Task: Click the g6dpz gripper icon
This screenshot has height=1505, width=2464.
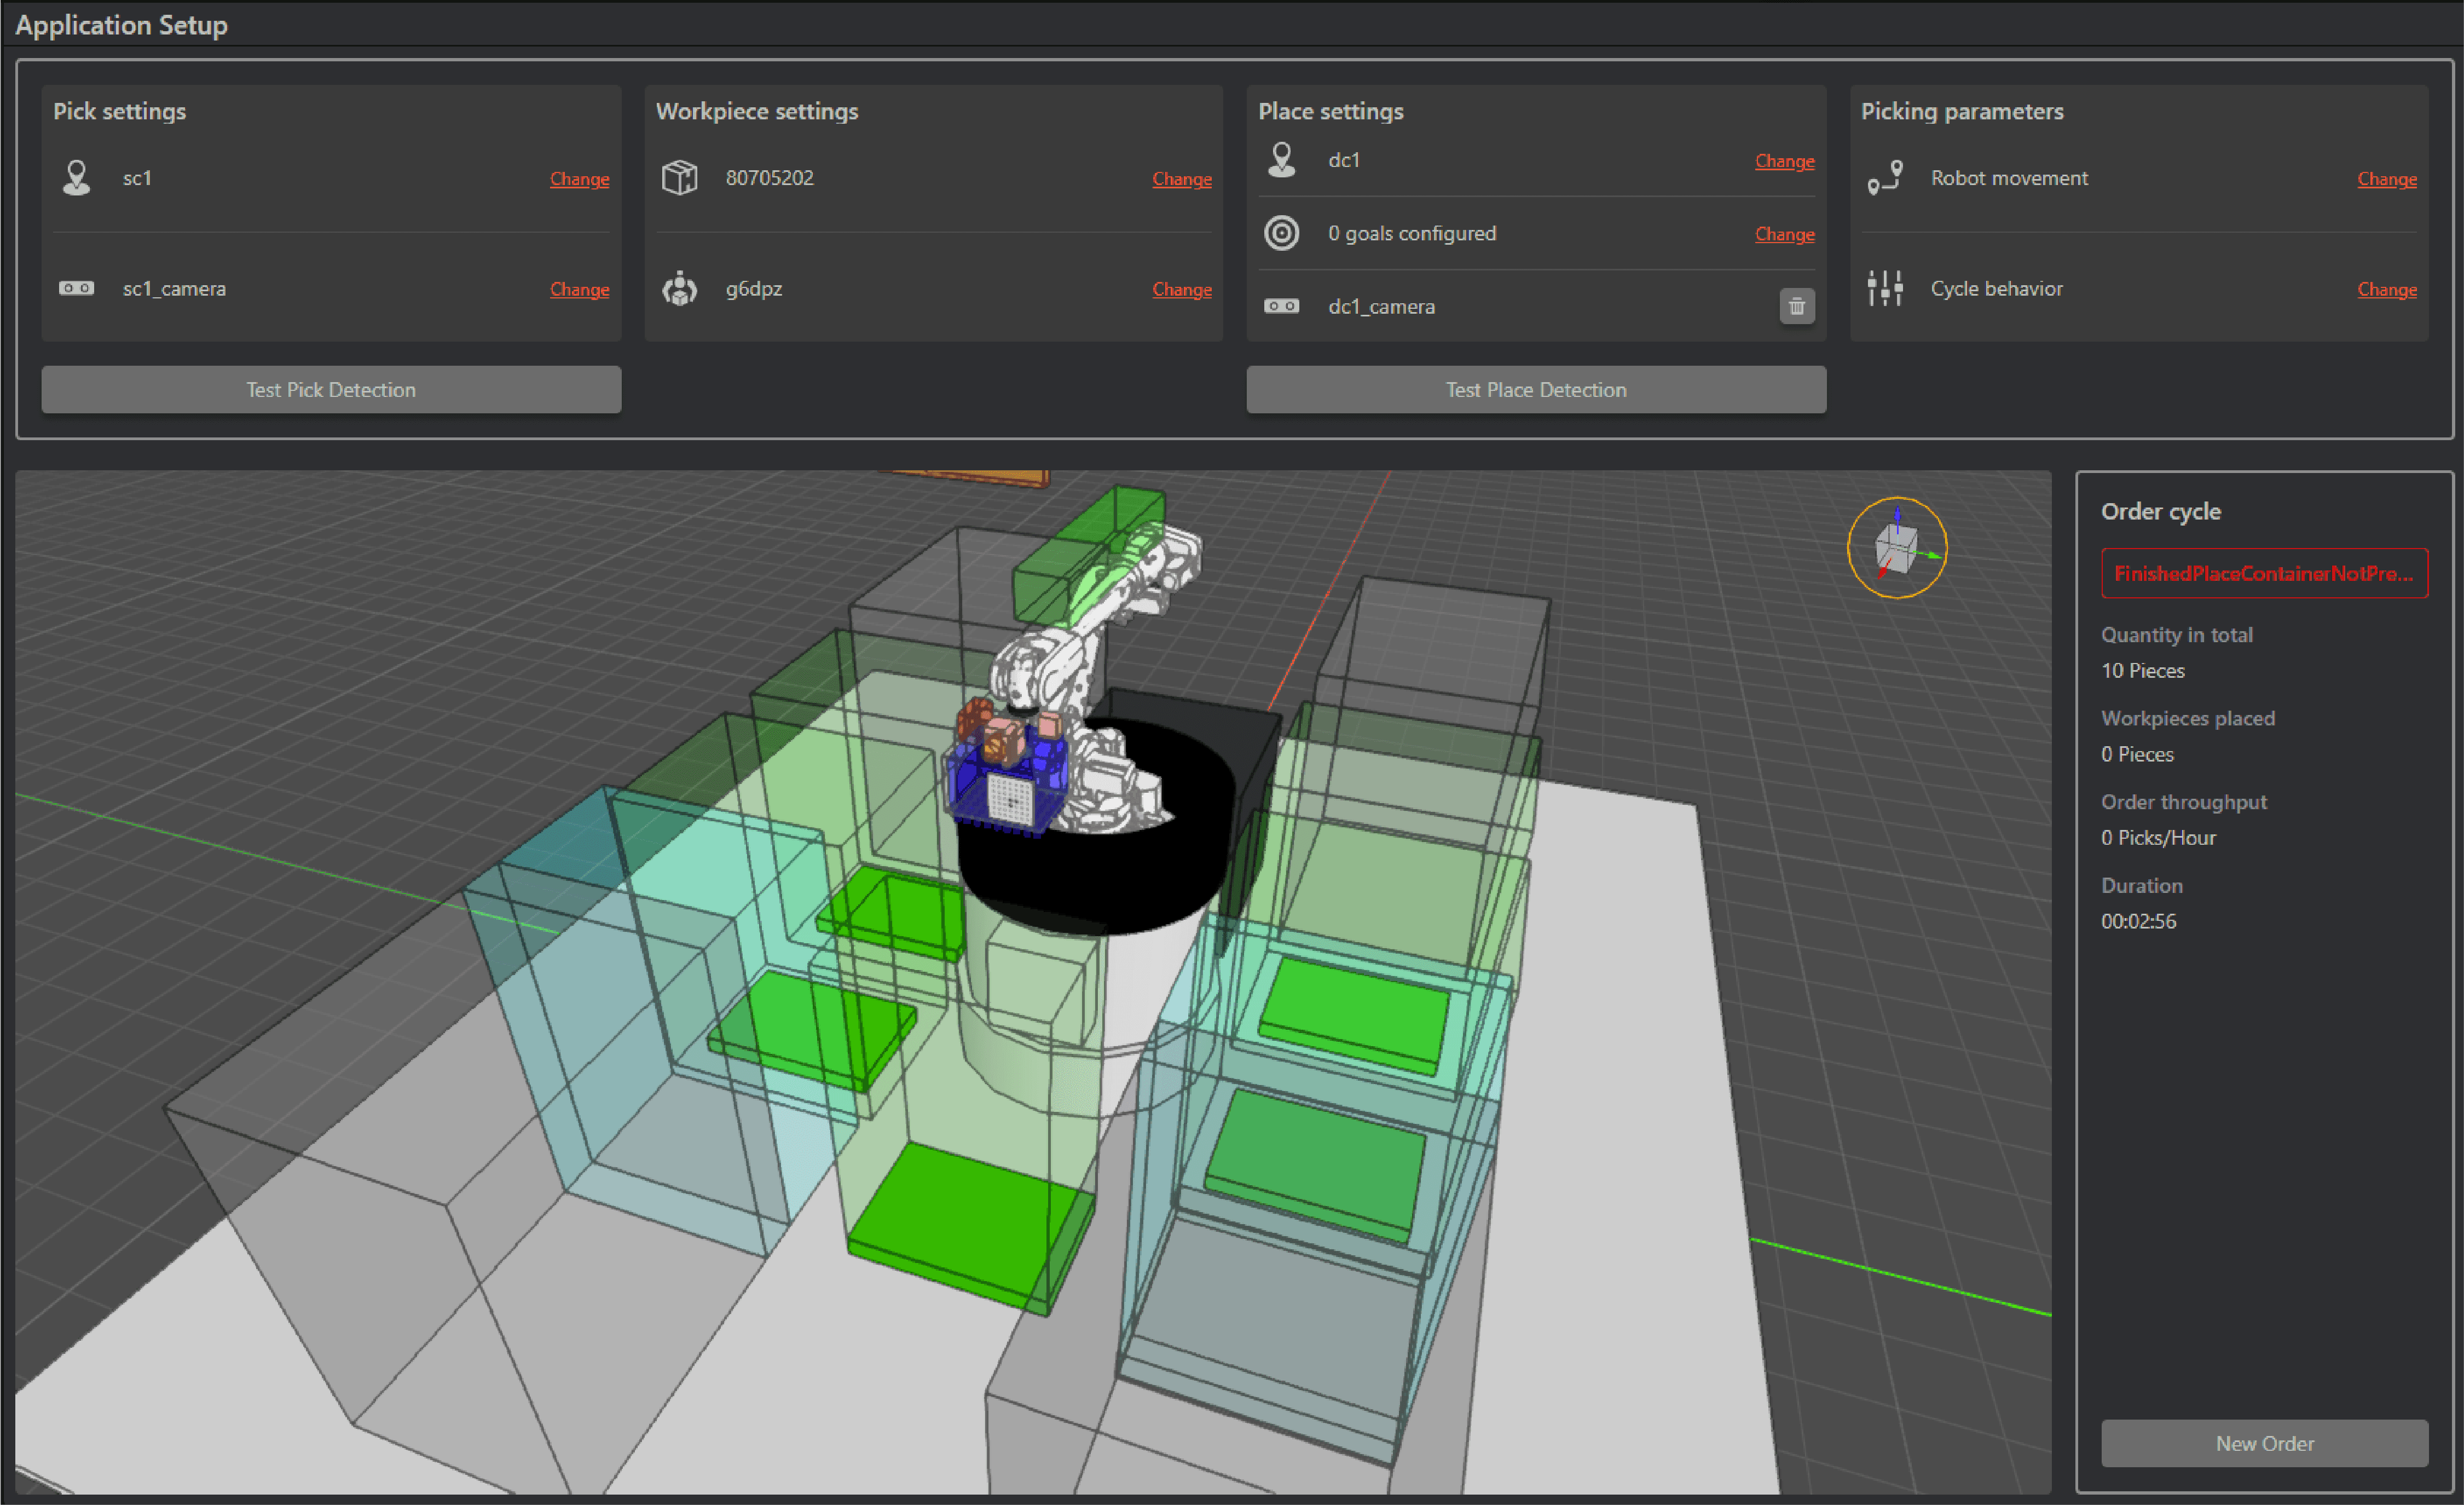Action: pyautogui.click(x=679, y=288)
